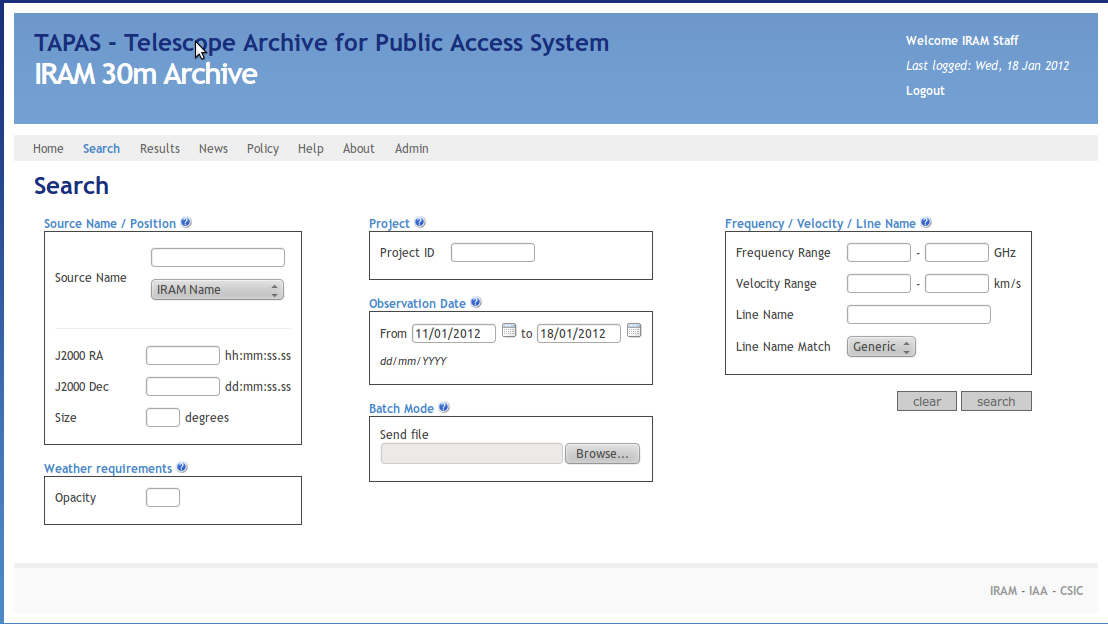Viewport: 1108px width, 624px height.
Task: Click help icon beside Batch Mode
Action: [x=444, y=408]
